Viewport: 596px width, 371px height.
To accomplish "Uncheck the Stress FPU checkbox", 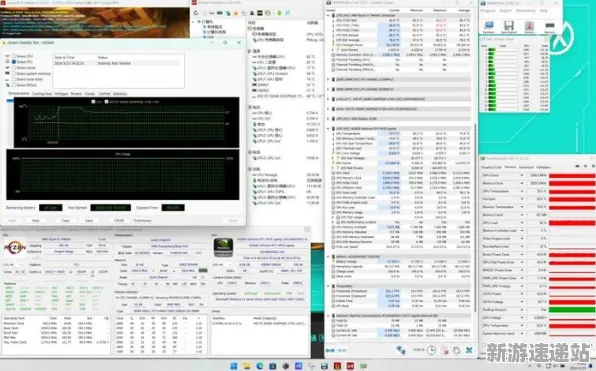I will (14, 62).
